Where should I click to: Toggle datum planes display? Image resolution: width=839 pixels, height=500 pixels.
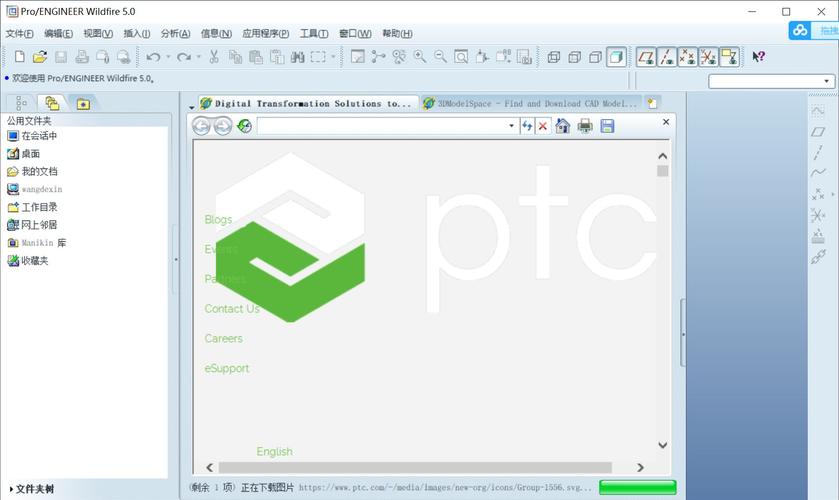pos(646,57)
